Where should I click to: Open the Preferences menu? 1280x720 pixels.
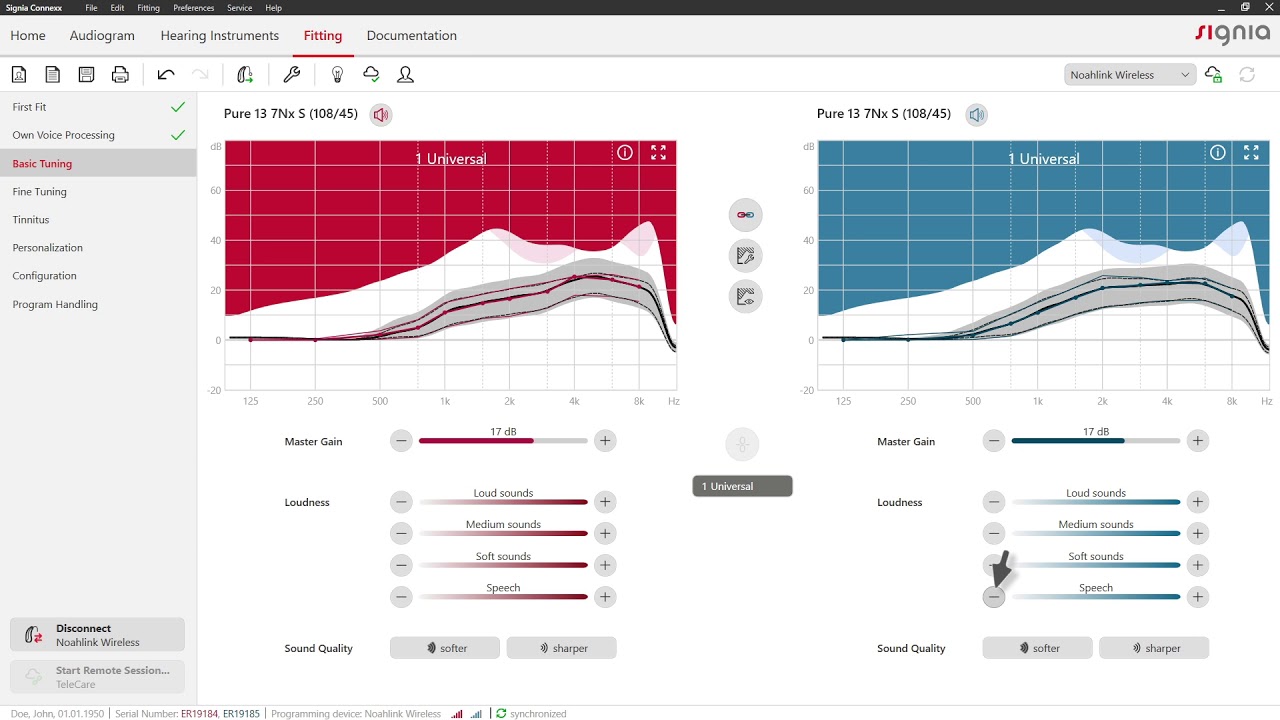click(193, 8)
